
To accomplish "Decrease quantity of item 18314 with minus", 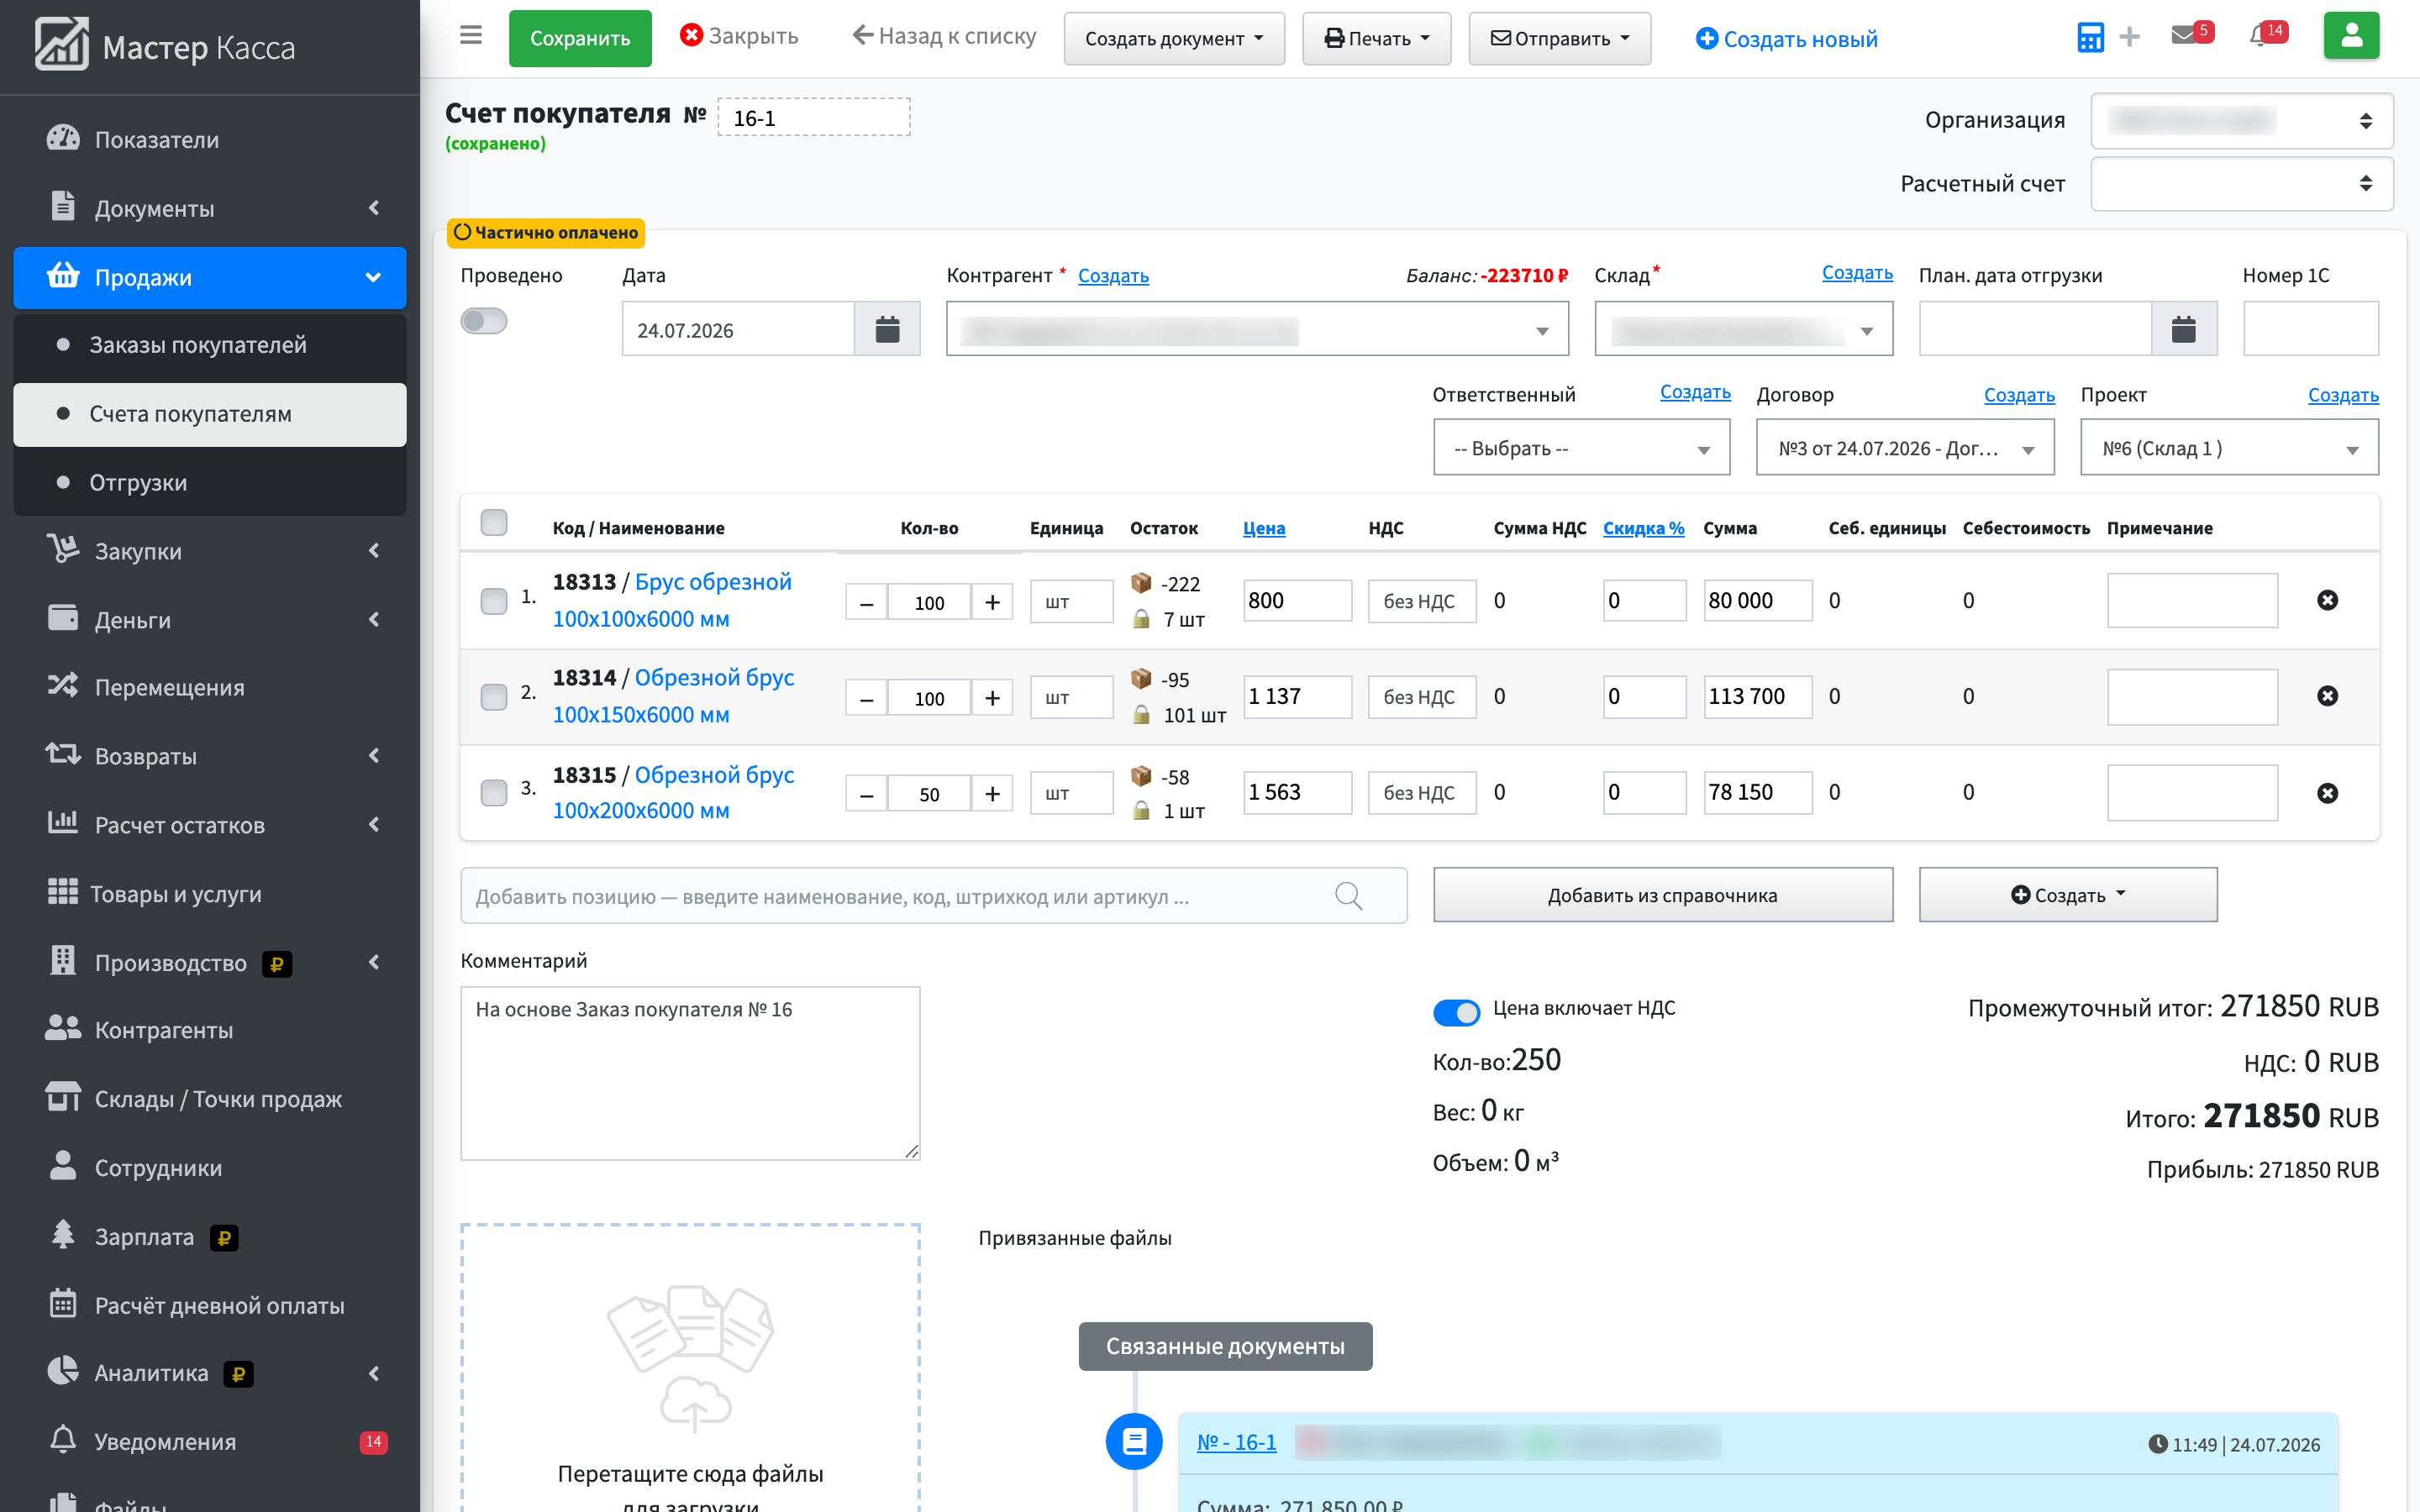I will pos(867,698).
